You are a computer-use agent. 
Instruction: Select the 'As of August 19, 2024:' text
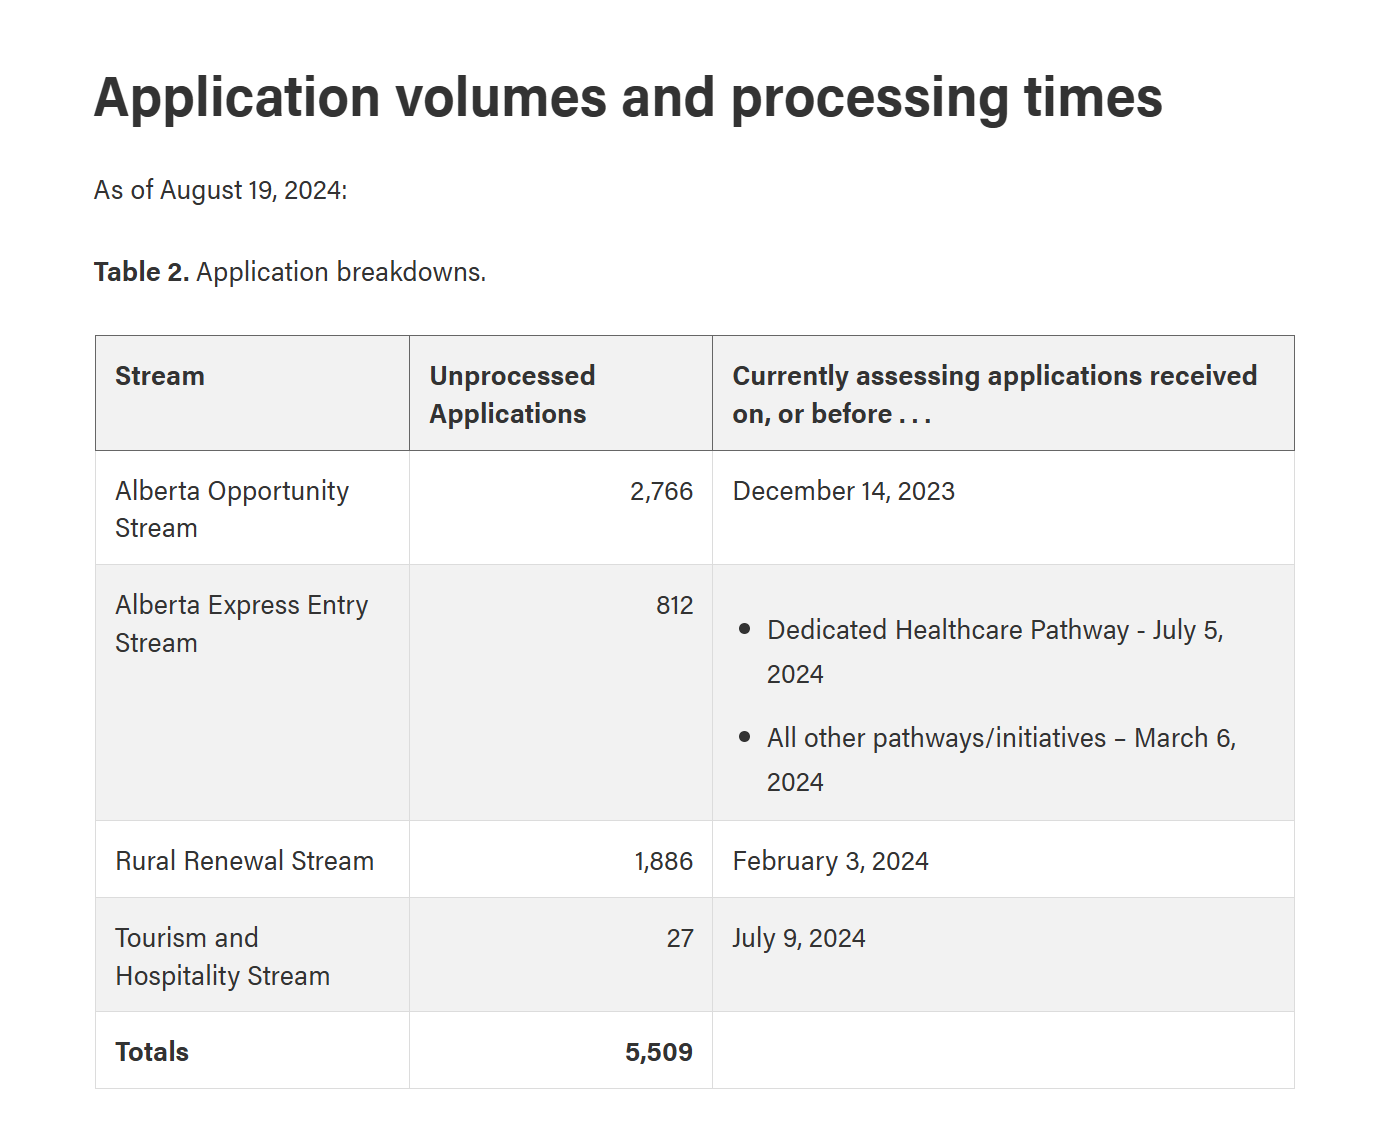[221, 190]
